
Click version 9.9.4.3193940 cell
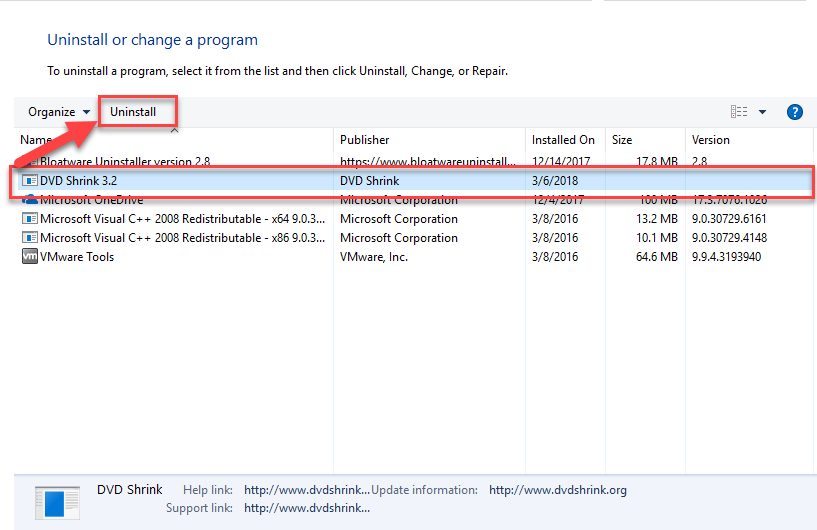[x=726, y=257]
